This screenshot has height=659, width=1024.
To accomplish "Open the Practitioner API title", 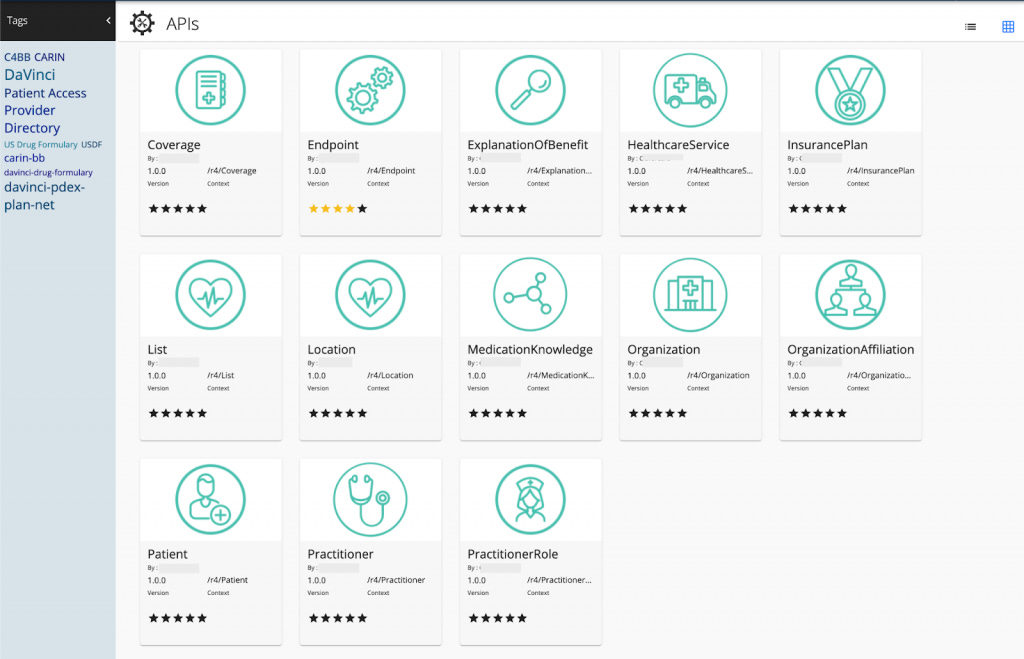I will [340, 554].
